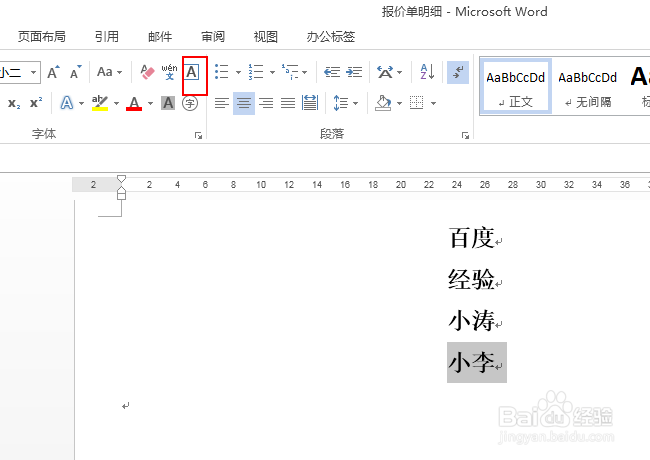650x460 pixels.
Task: Toggle Character Shading gray A icon
Action: pos(168,103)
